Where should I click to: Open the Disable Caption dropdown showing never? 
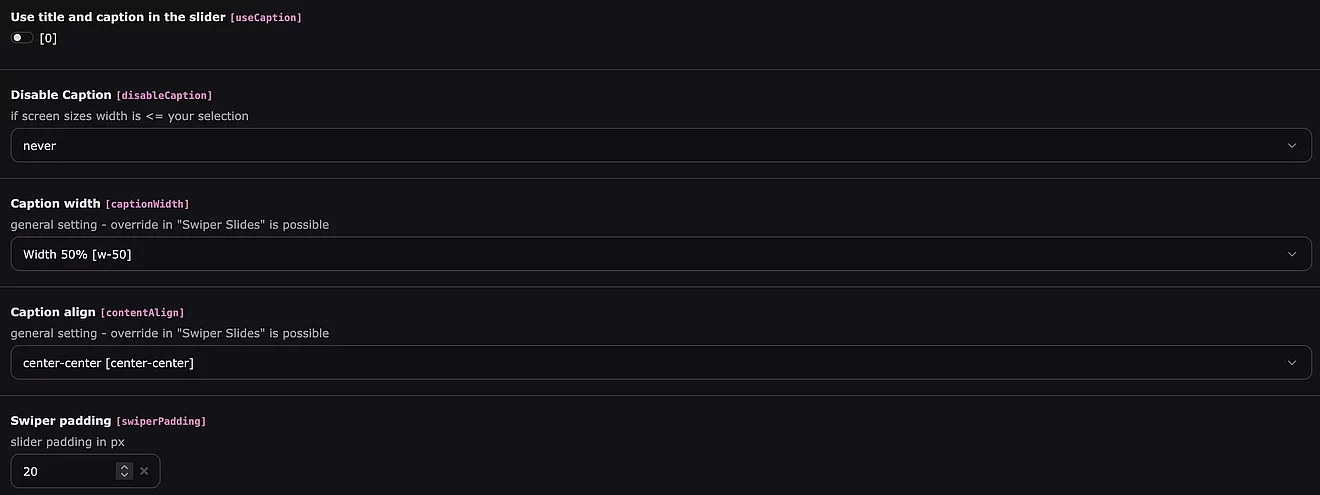(640, 145)
